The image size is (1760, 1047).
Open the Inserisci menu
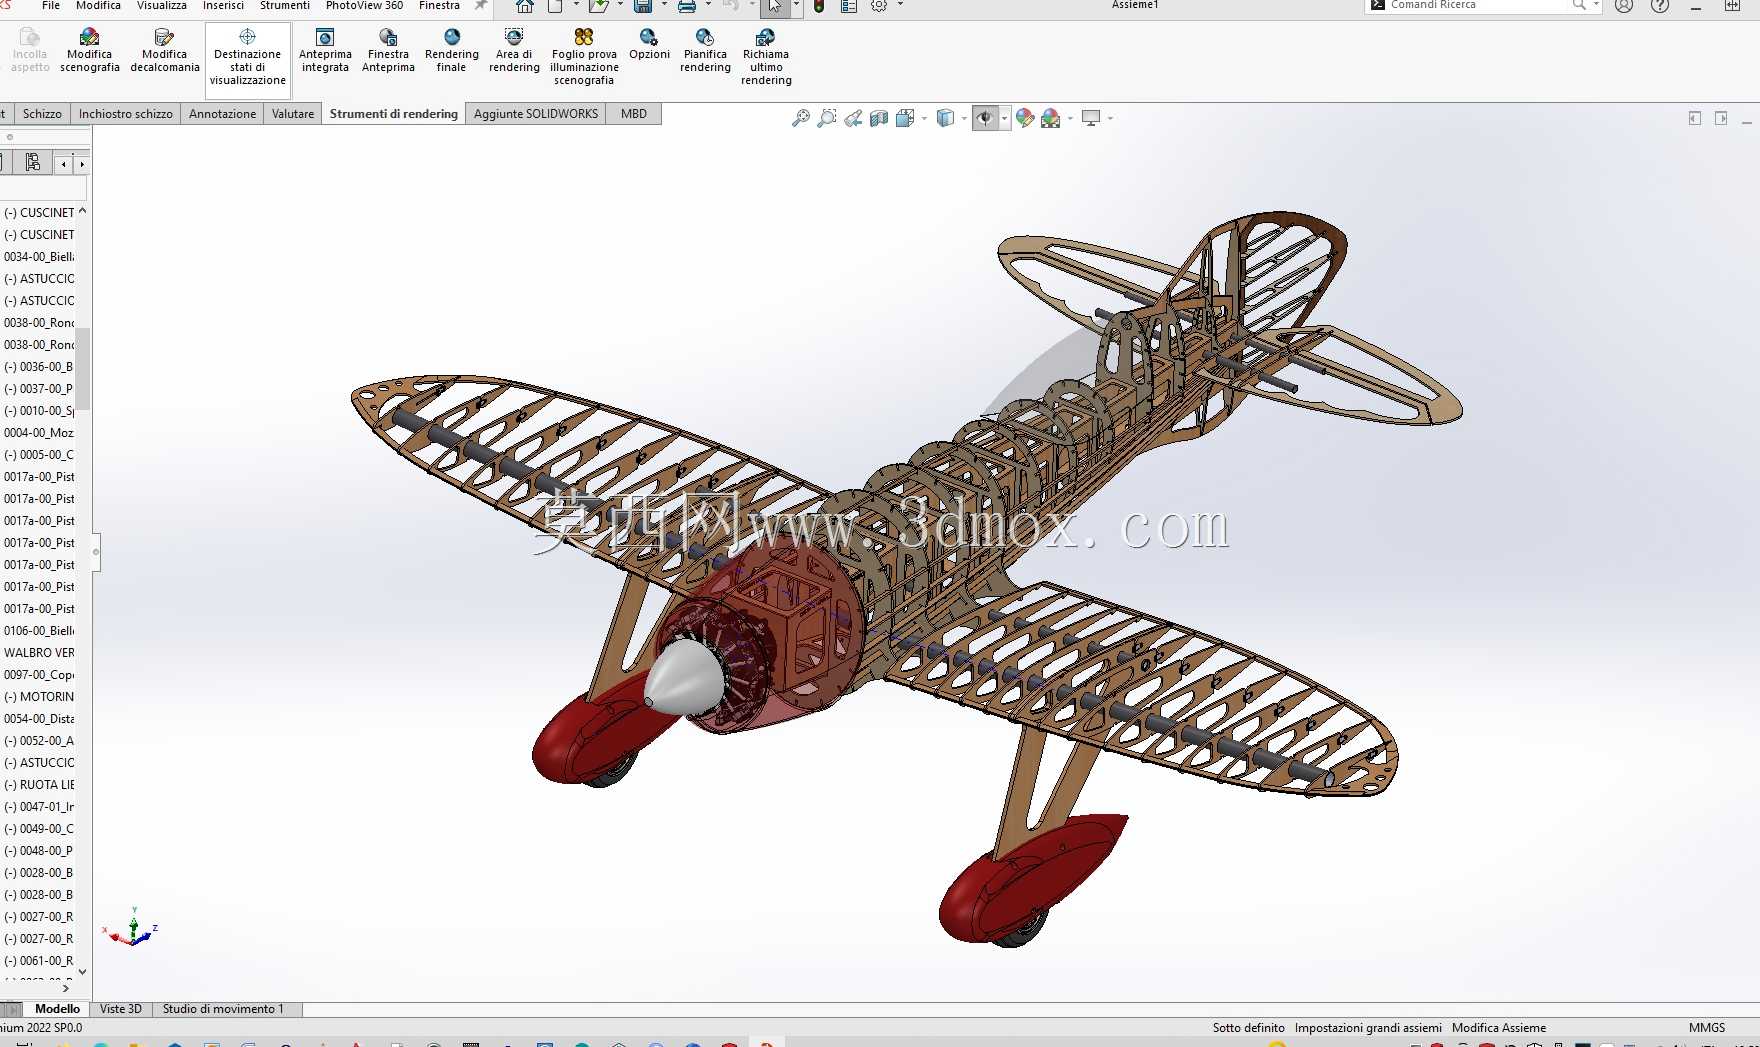(x=223, y=6)
